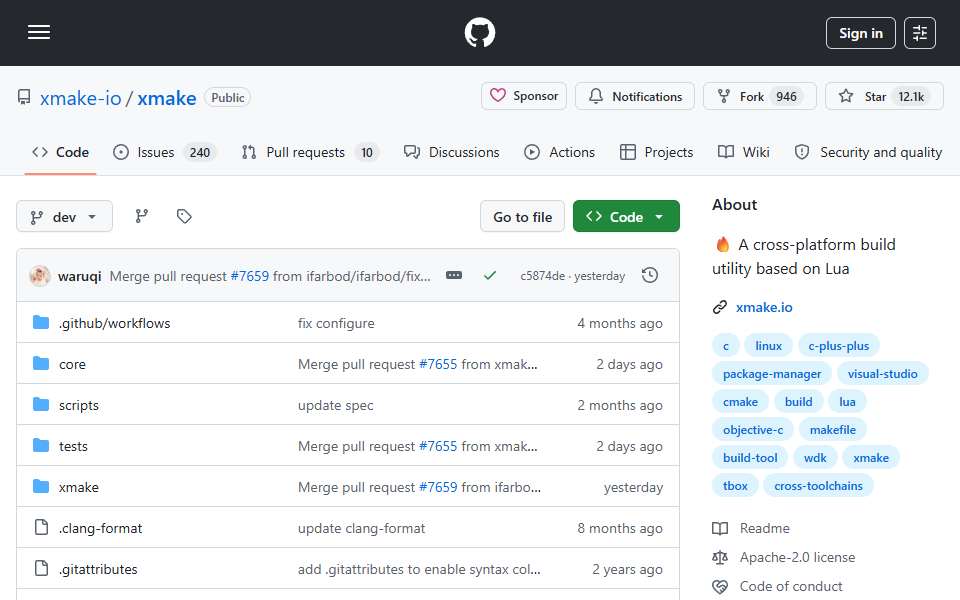The height and width of the screenshot is (600, 960).
Task: Open the Discussions tab
Action: tap(452, 152)
